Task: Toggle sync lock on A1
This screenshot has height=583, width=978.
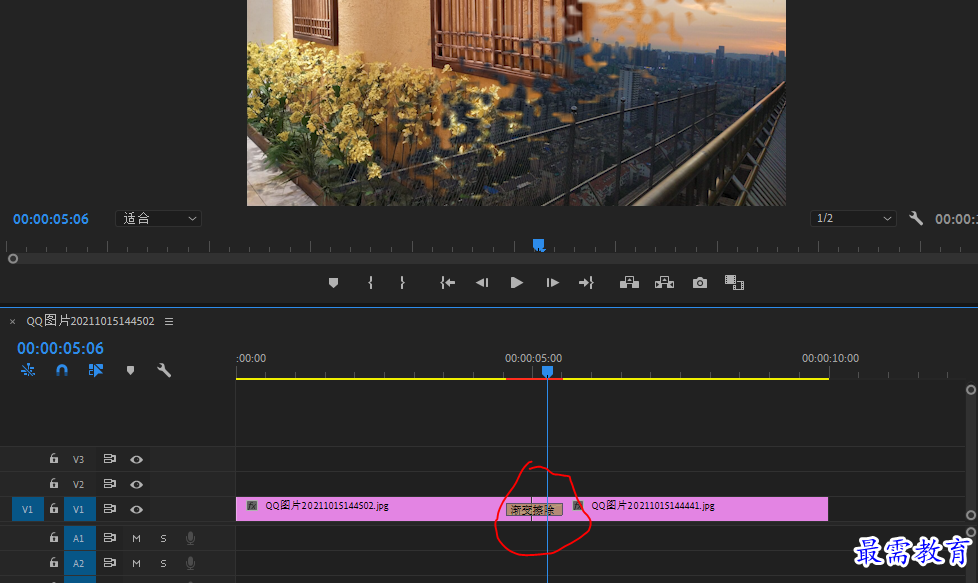Action: click(110, 537)
